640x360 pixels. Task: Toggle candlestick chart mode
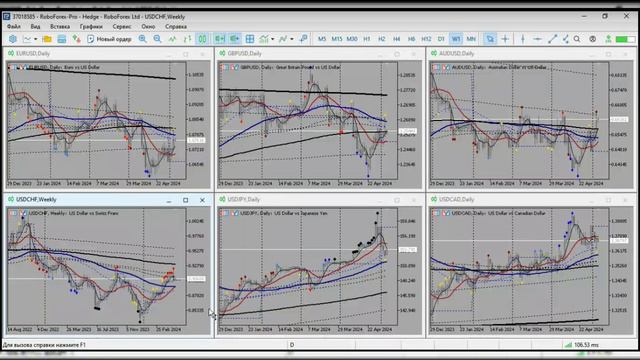coord(202,39)
